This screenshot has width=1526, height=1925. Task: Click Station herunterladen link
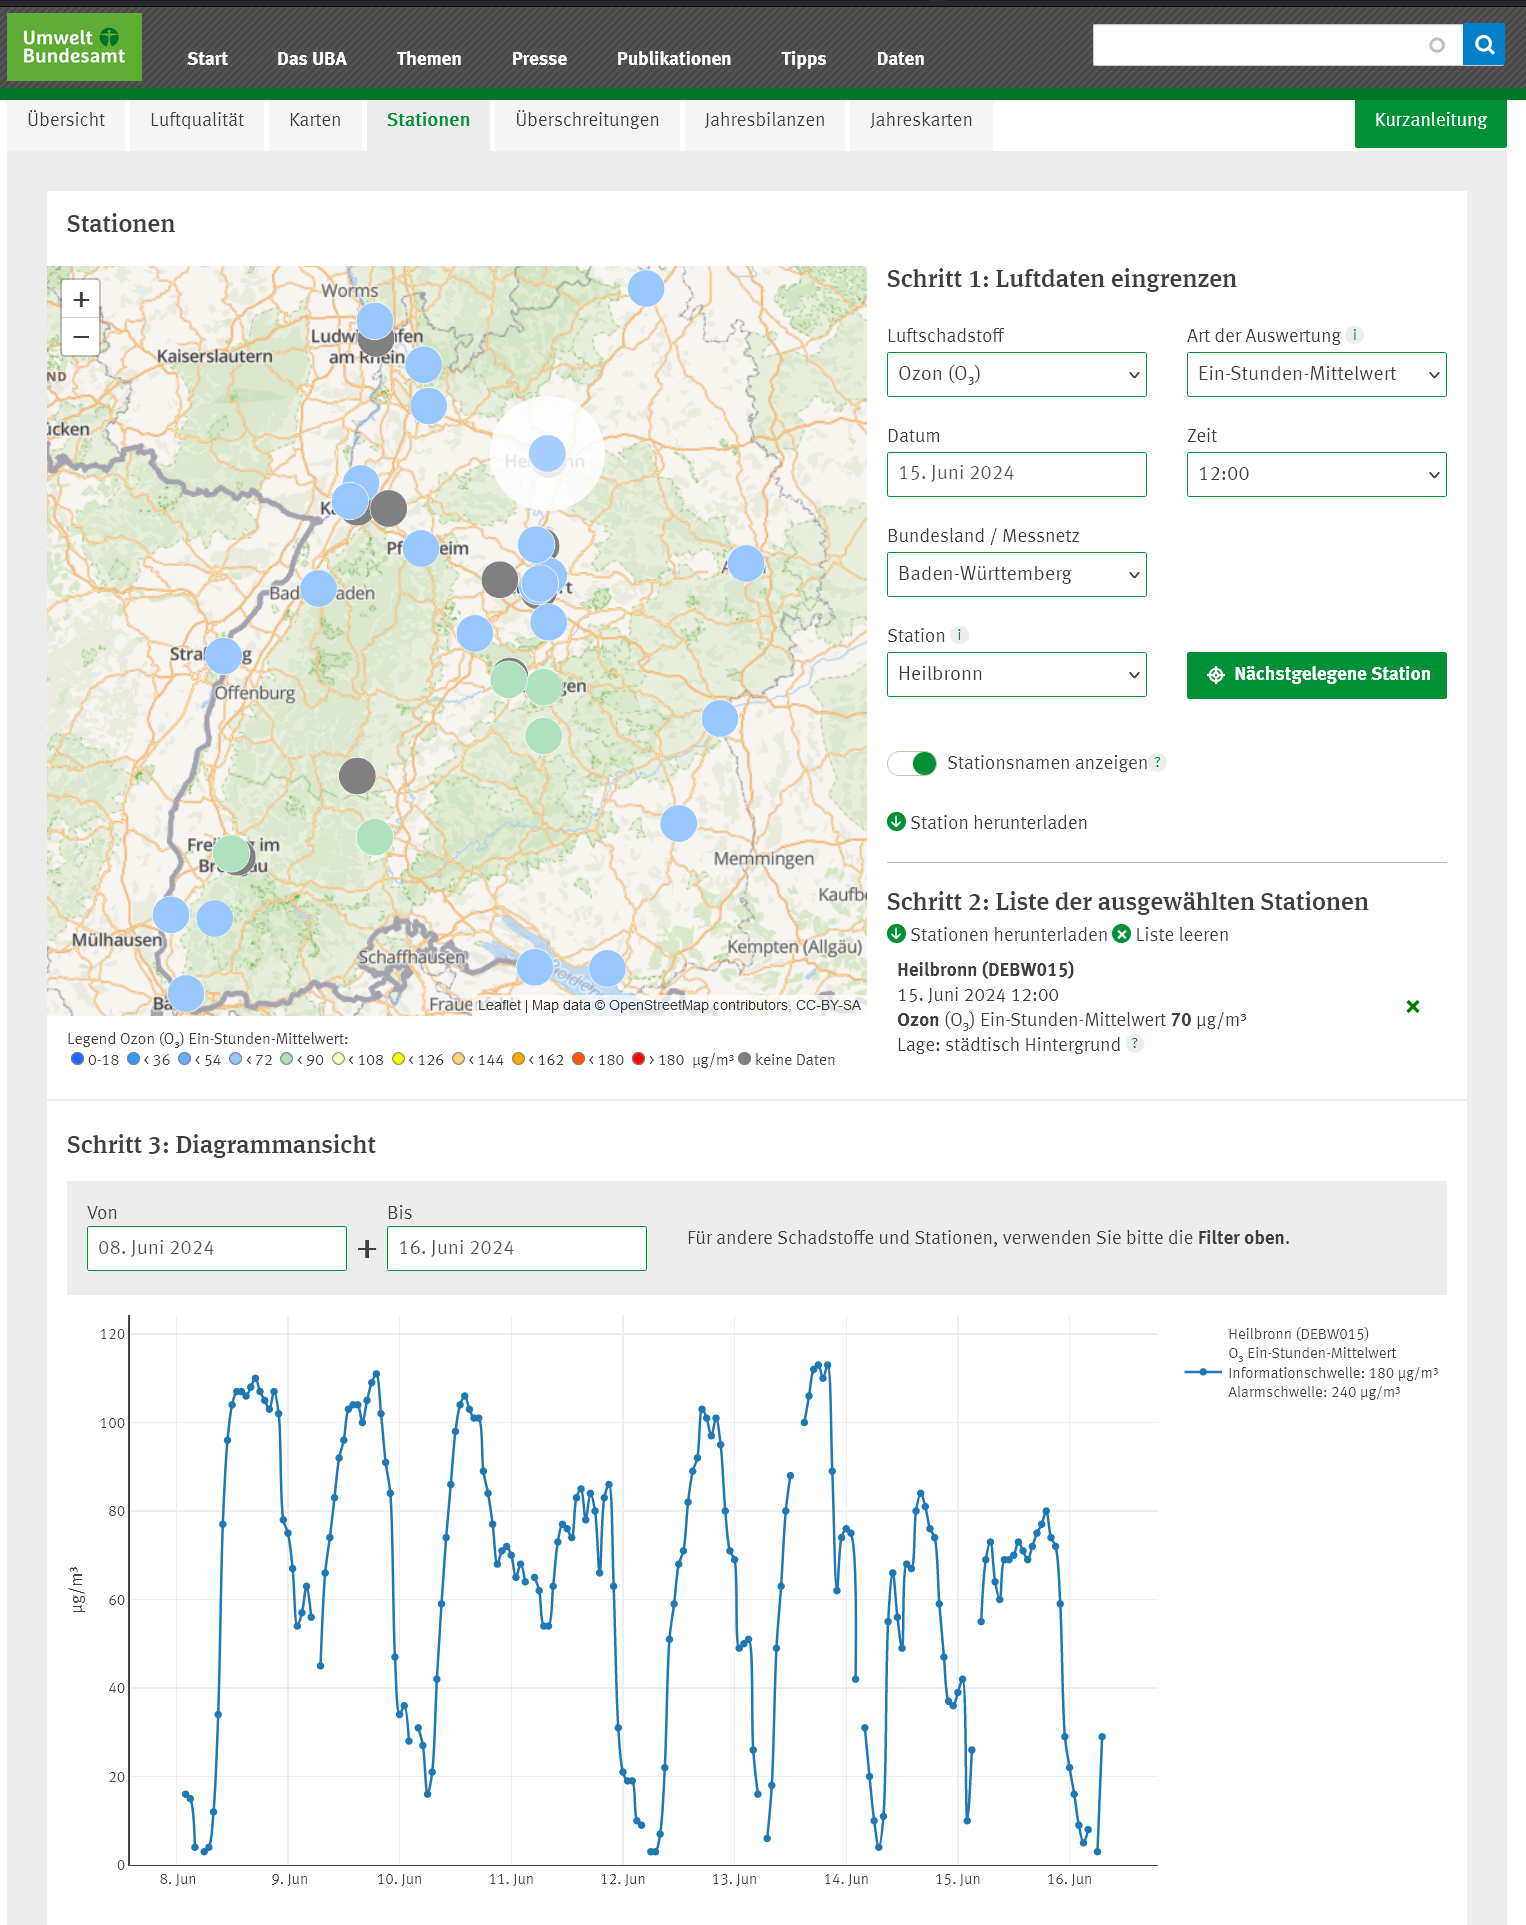tap(998, 822)
